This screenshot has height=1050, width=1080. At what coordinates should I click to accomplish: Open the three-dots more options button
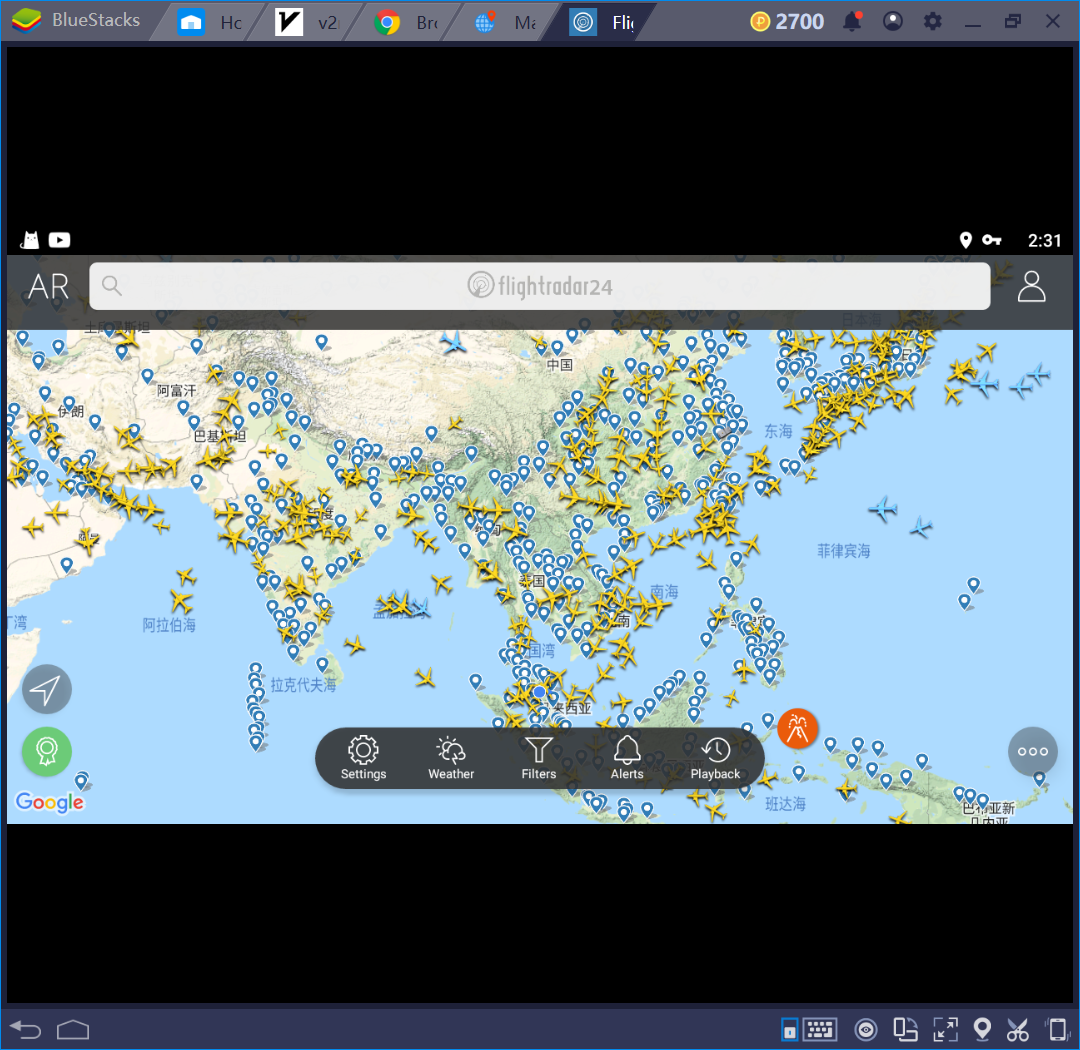pos(1032,751)
